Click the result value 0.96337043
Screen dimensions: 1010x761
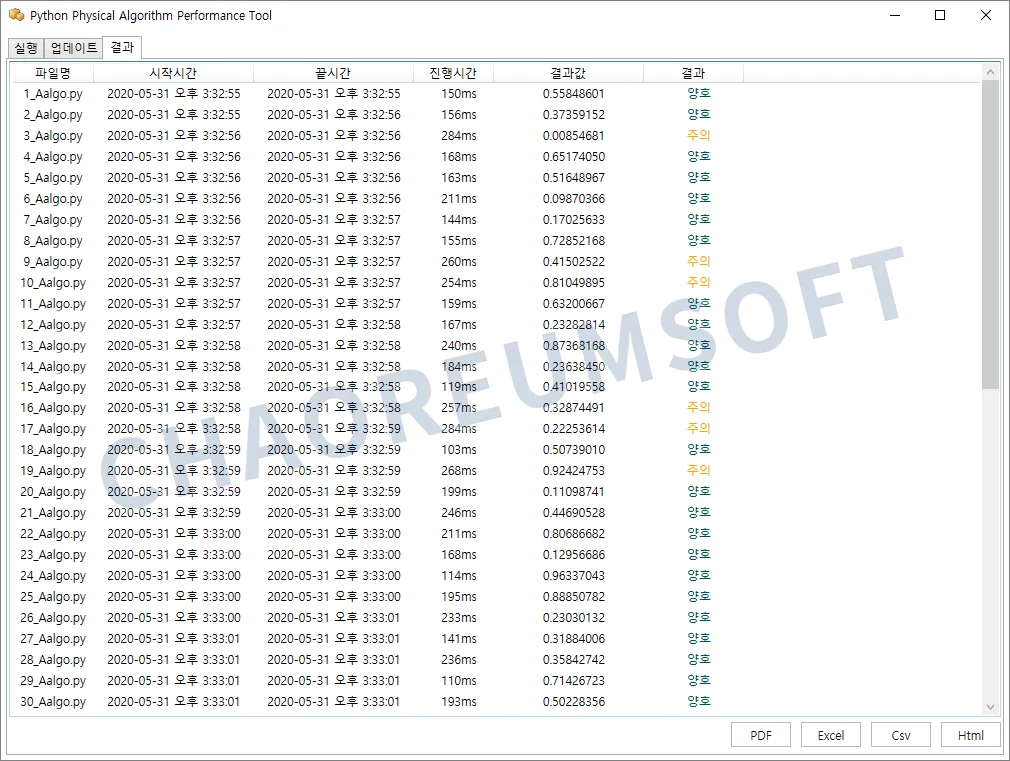pyautogui.click(x=573, y=576)
